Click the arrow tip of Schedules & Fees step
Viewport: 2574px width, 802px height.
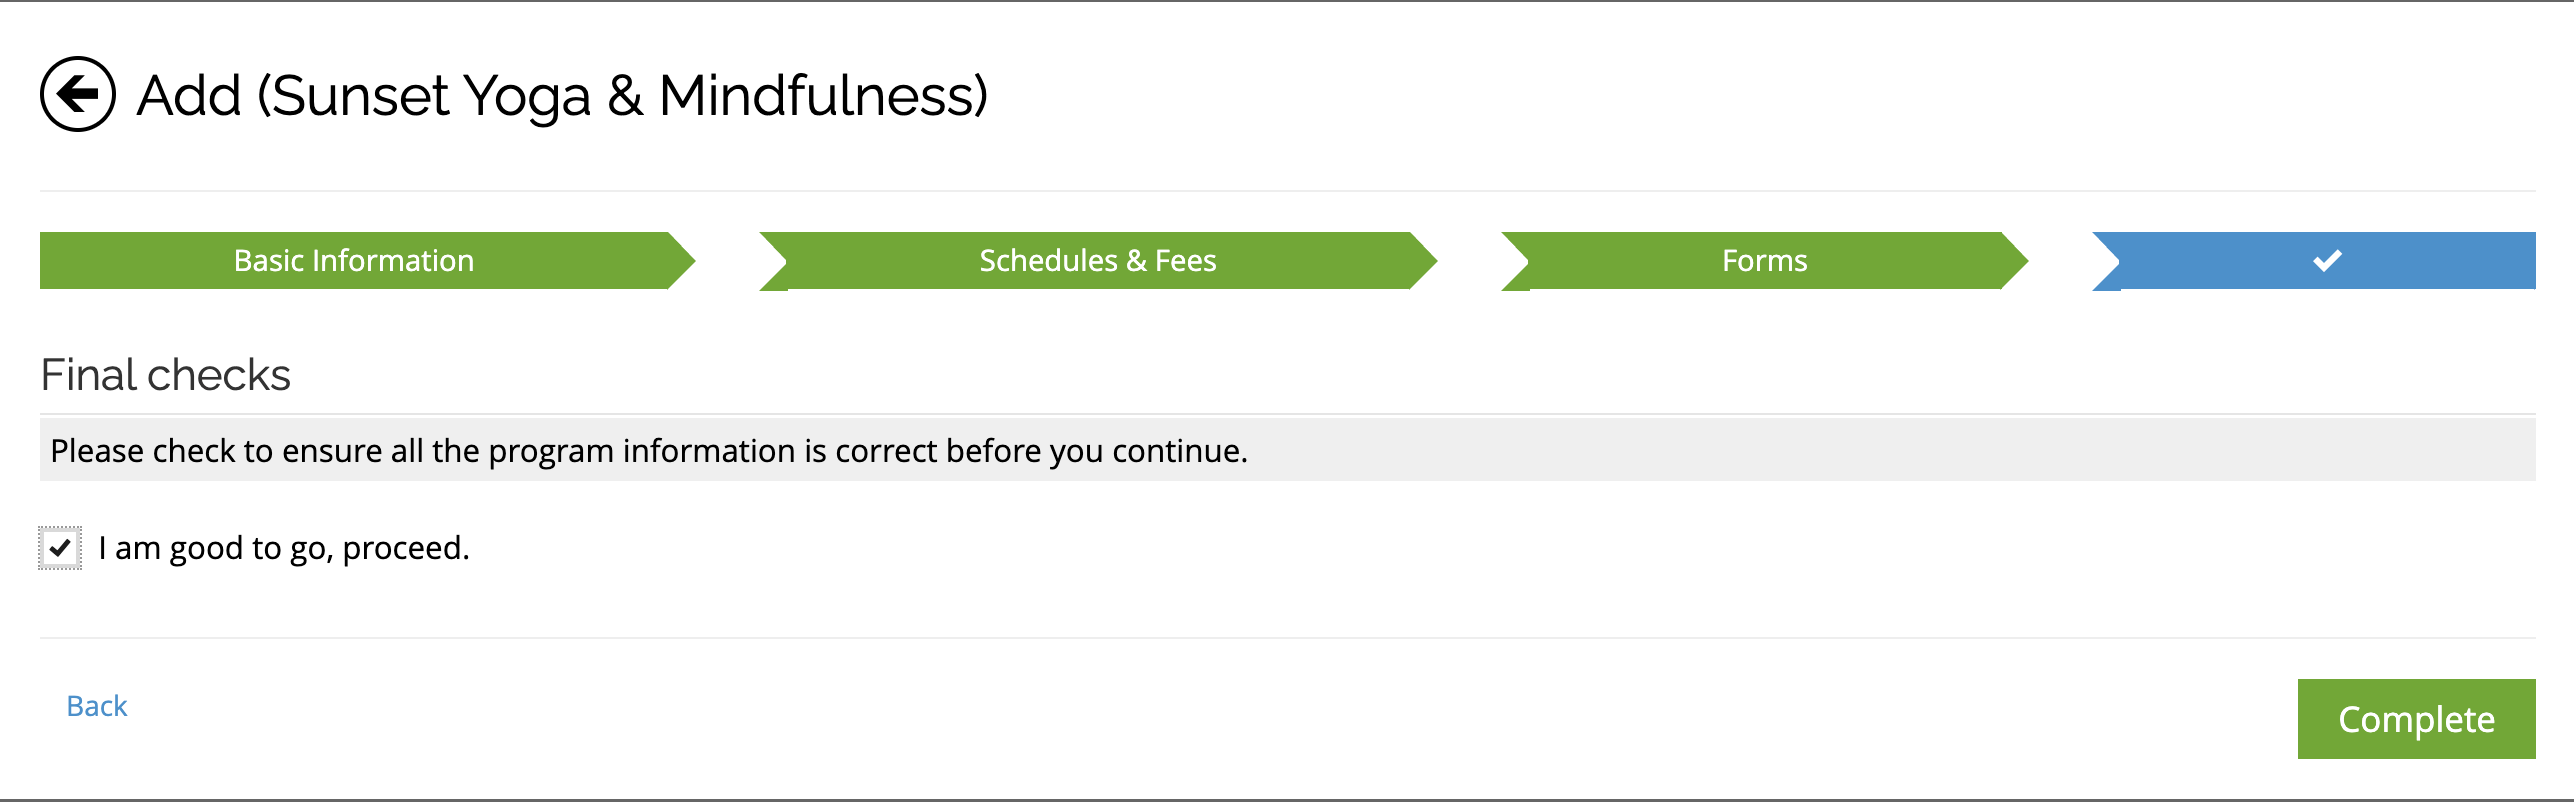pyautogui.click(x=1424, y=261)
